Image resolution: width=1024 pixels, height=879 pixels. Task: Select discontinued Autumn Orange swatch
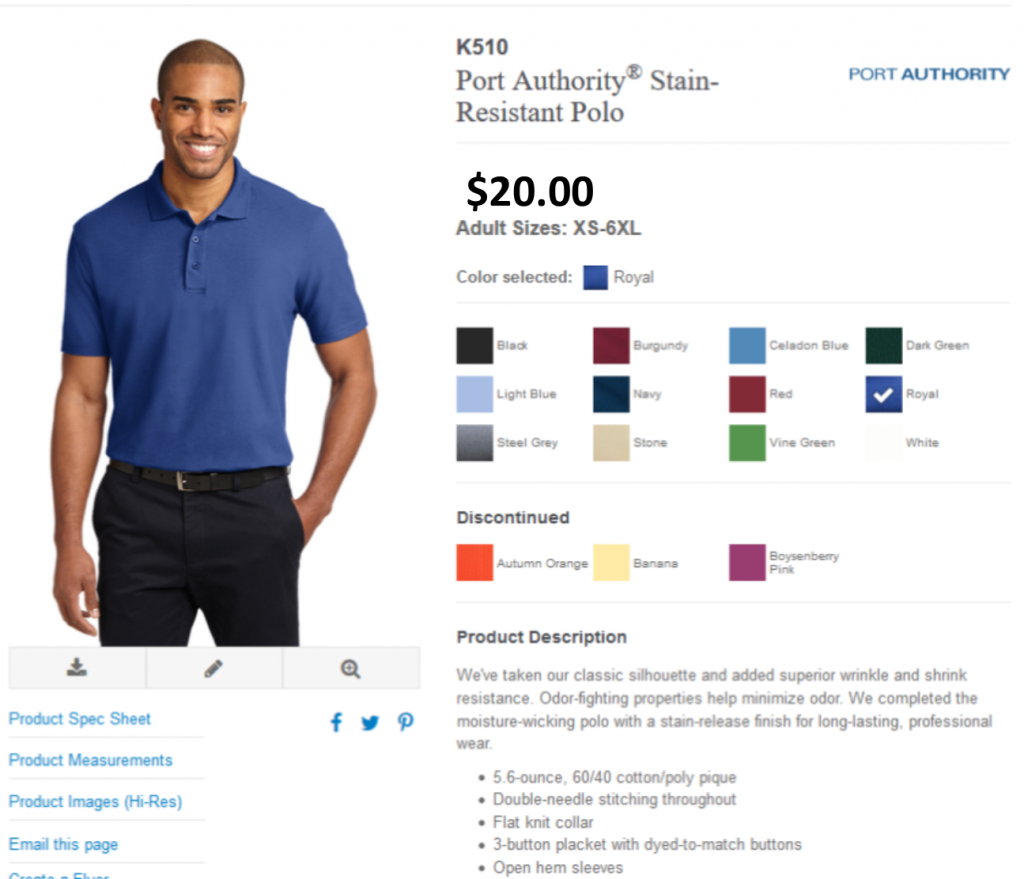475,562
